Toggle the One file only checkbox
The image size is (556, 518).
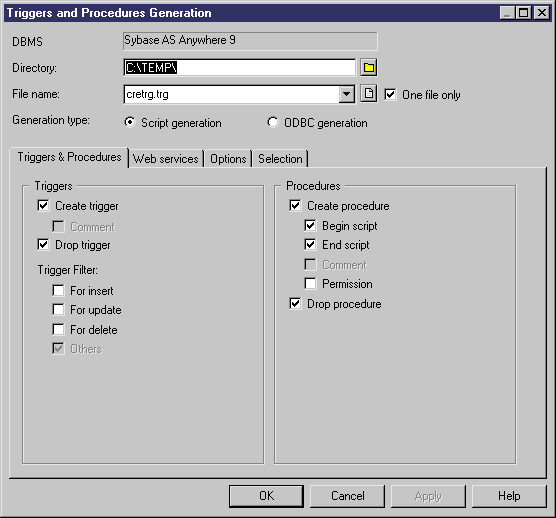click(390, 94)
